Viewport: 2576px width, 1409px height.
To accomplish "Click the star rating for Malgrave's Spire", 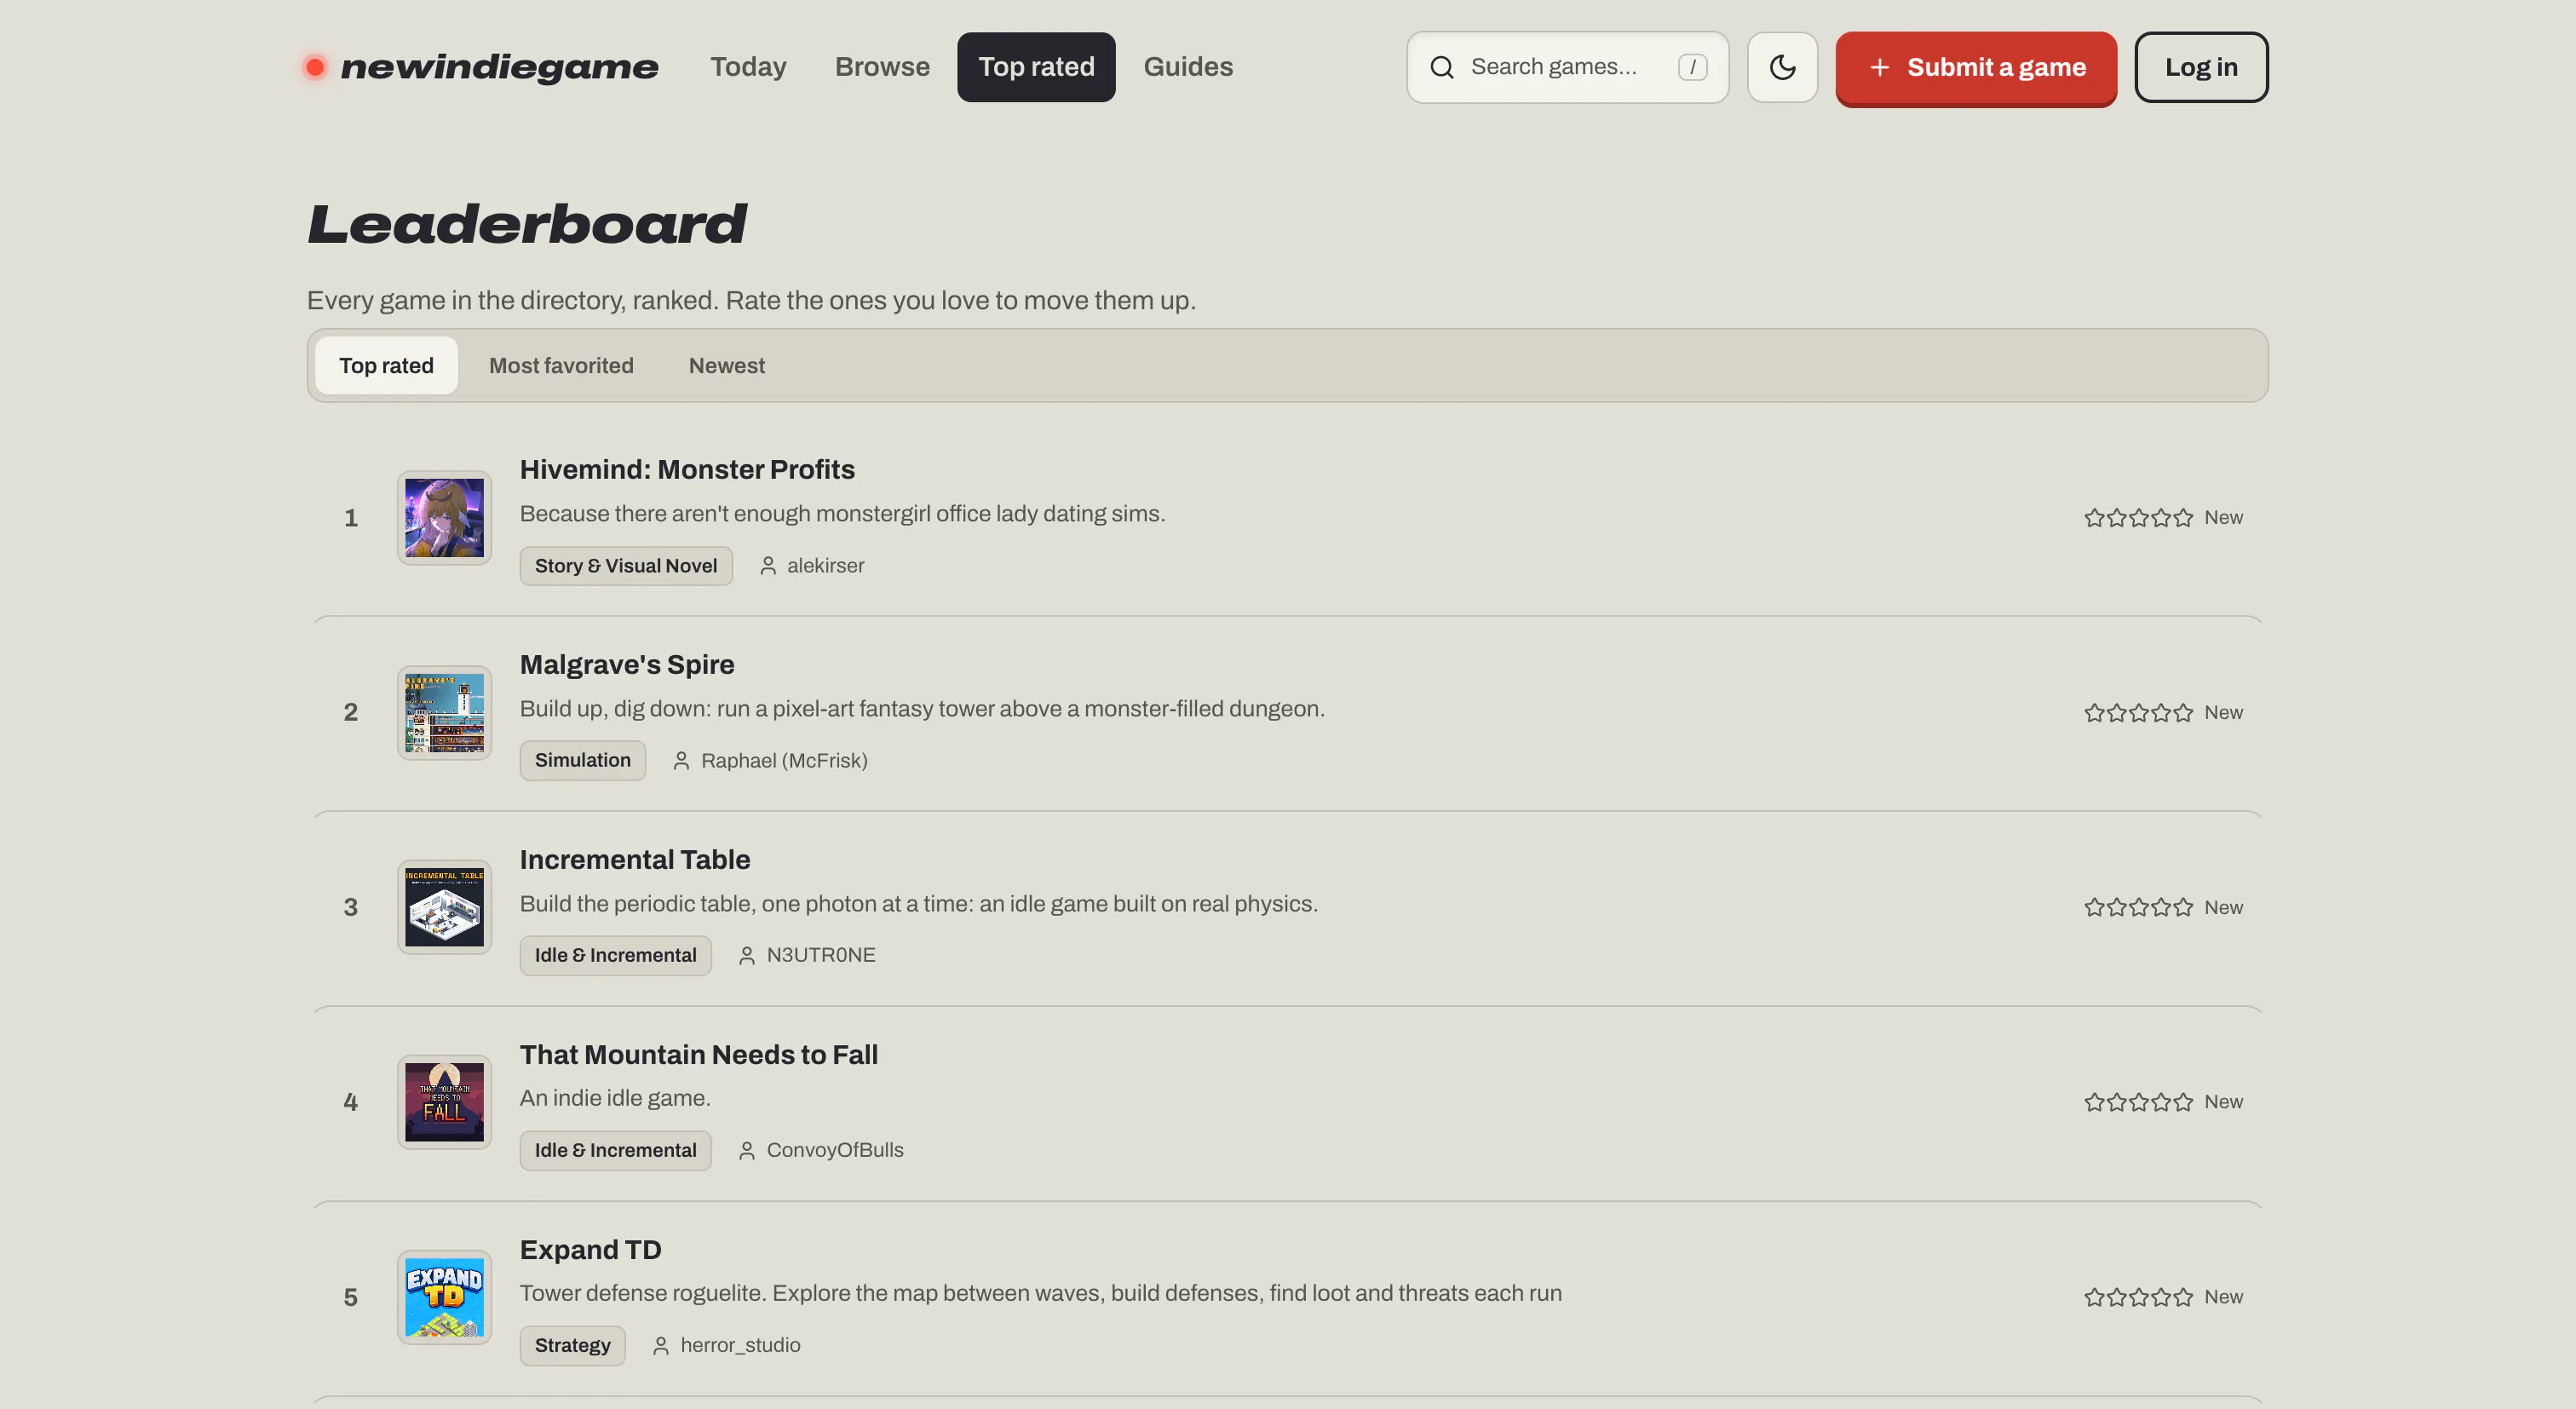I will pos(2138,712).
